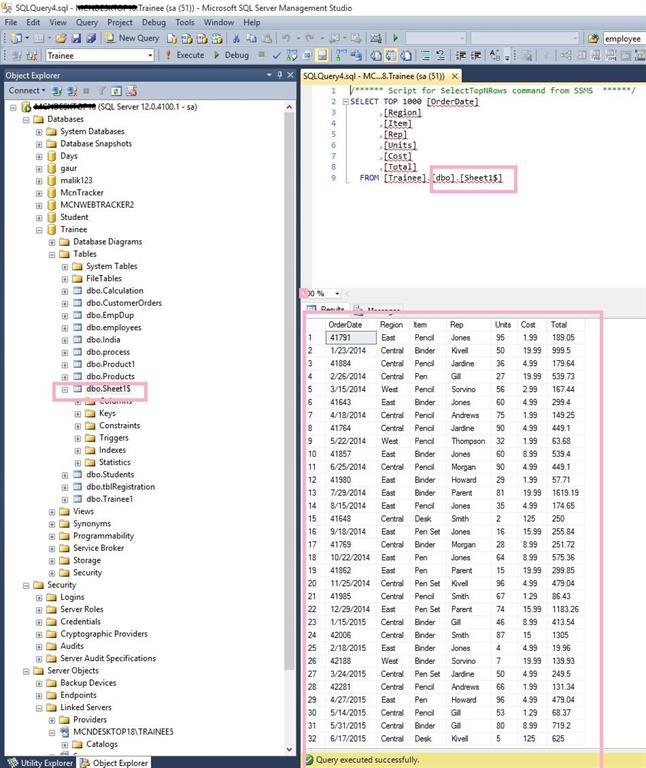Click the Activity Monitor icon in toolbar

point(376,38)
